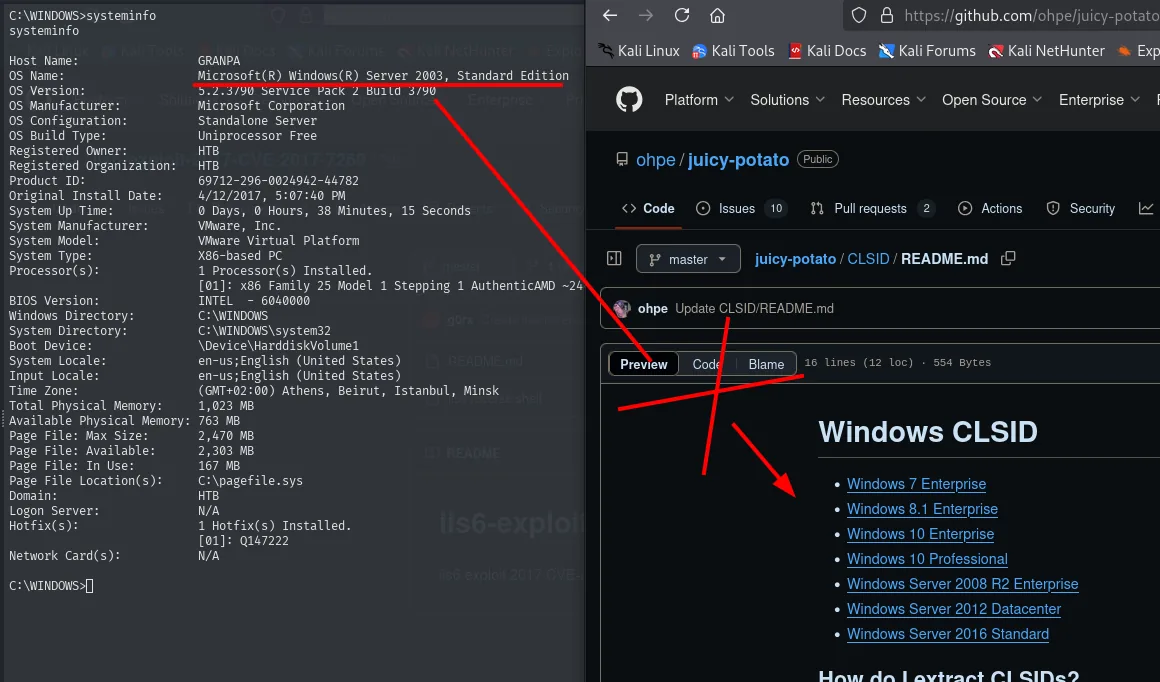Open the master branch dropdown
This screenshot has width=1160, height=682.
[x=688, y=259]
